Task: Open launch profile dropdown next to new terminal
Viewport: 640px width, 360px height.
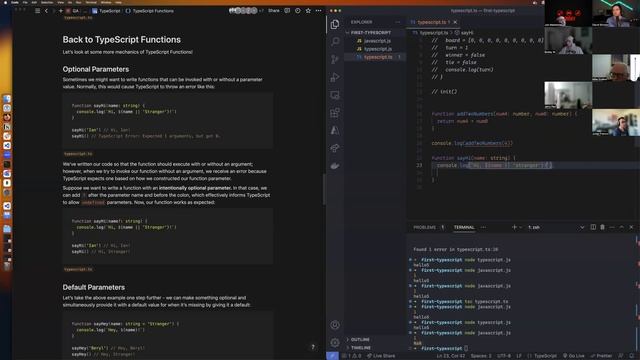Action: coord(520,227)
